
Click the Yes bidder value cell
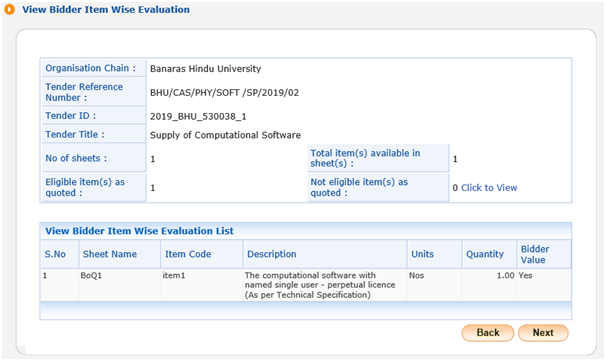tap(525, 276)
